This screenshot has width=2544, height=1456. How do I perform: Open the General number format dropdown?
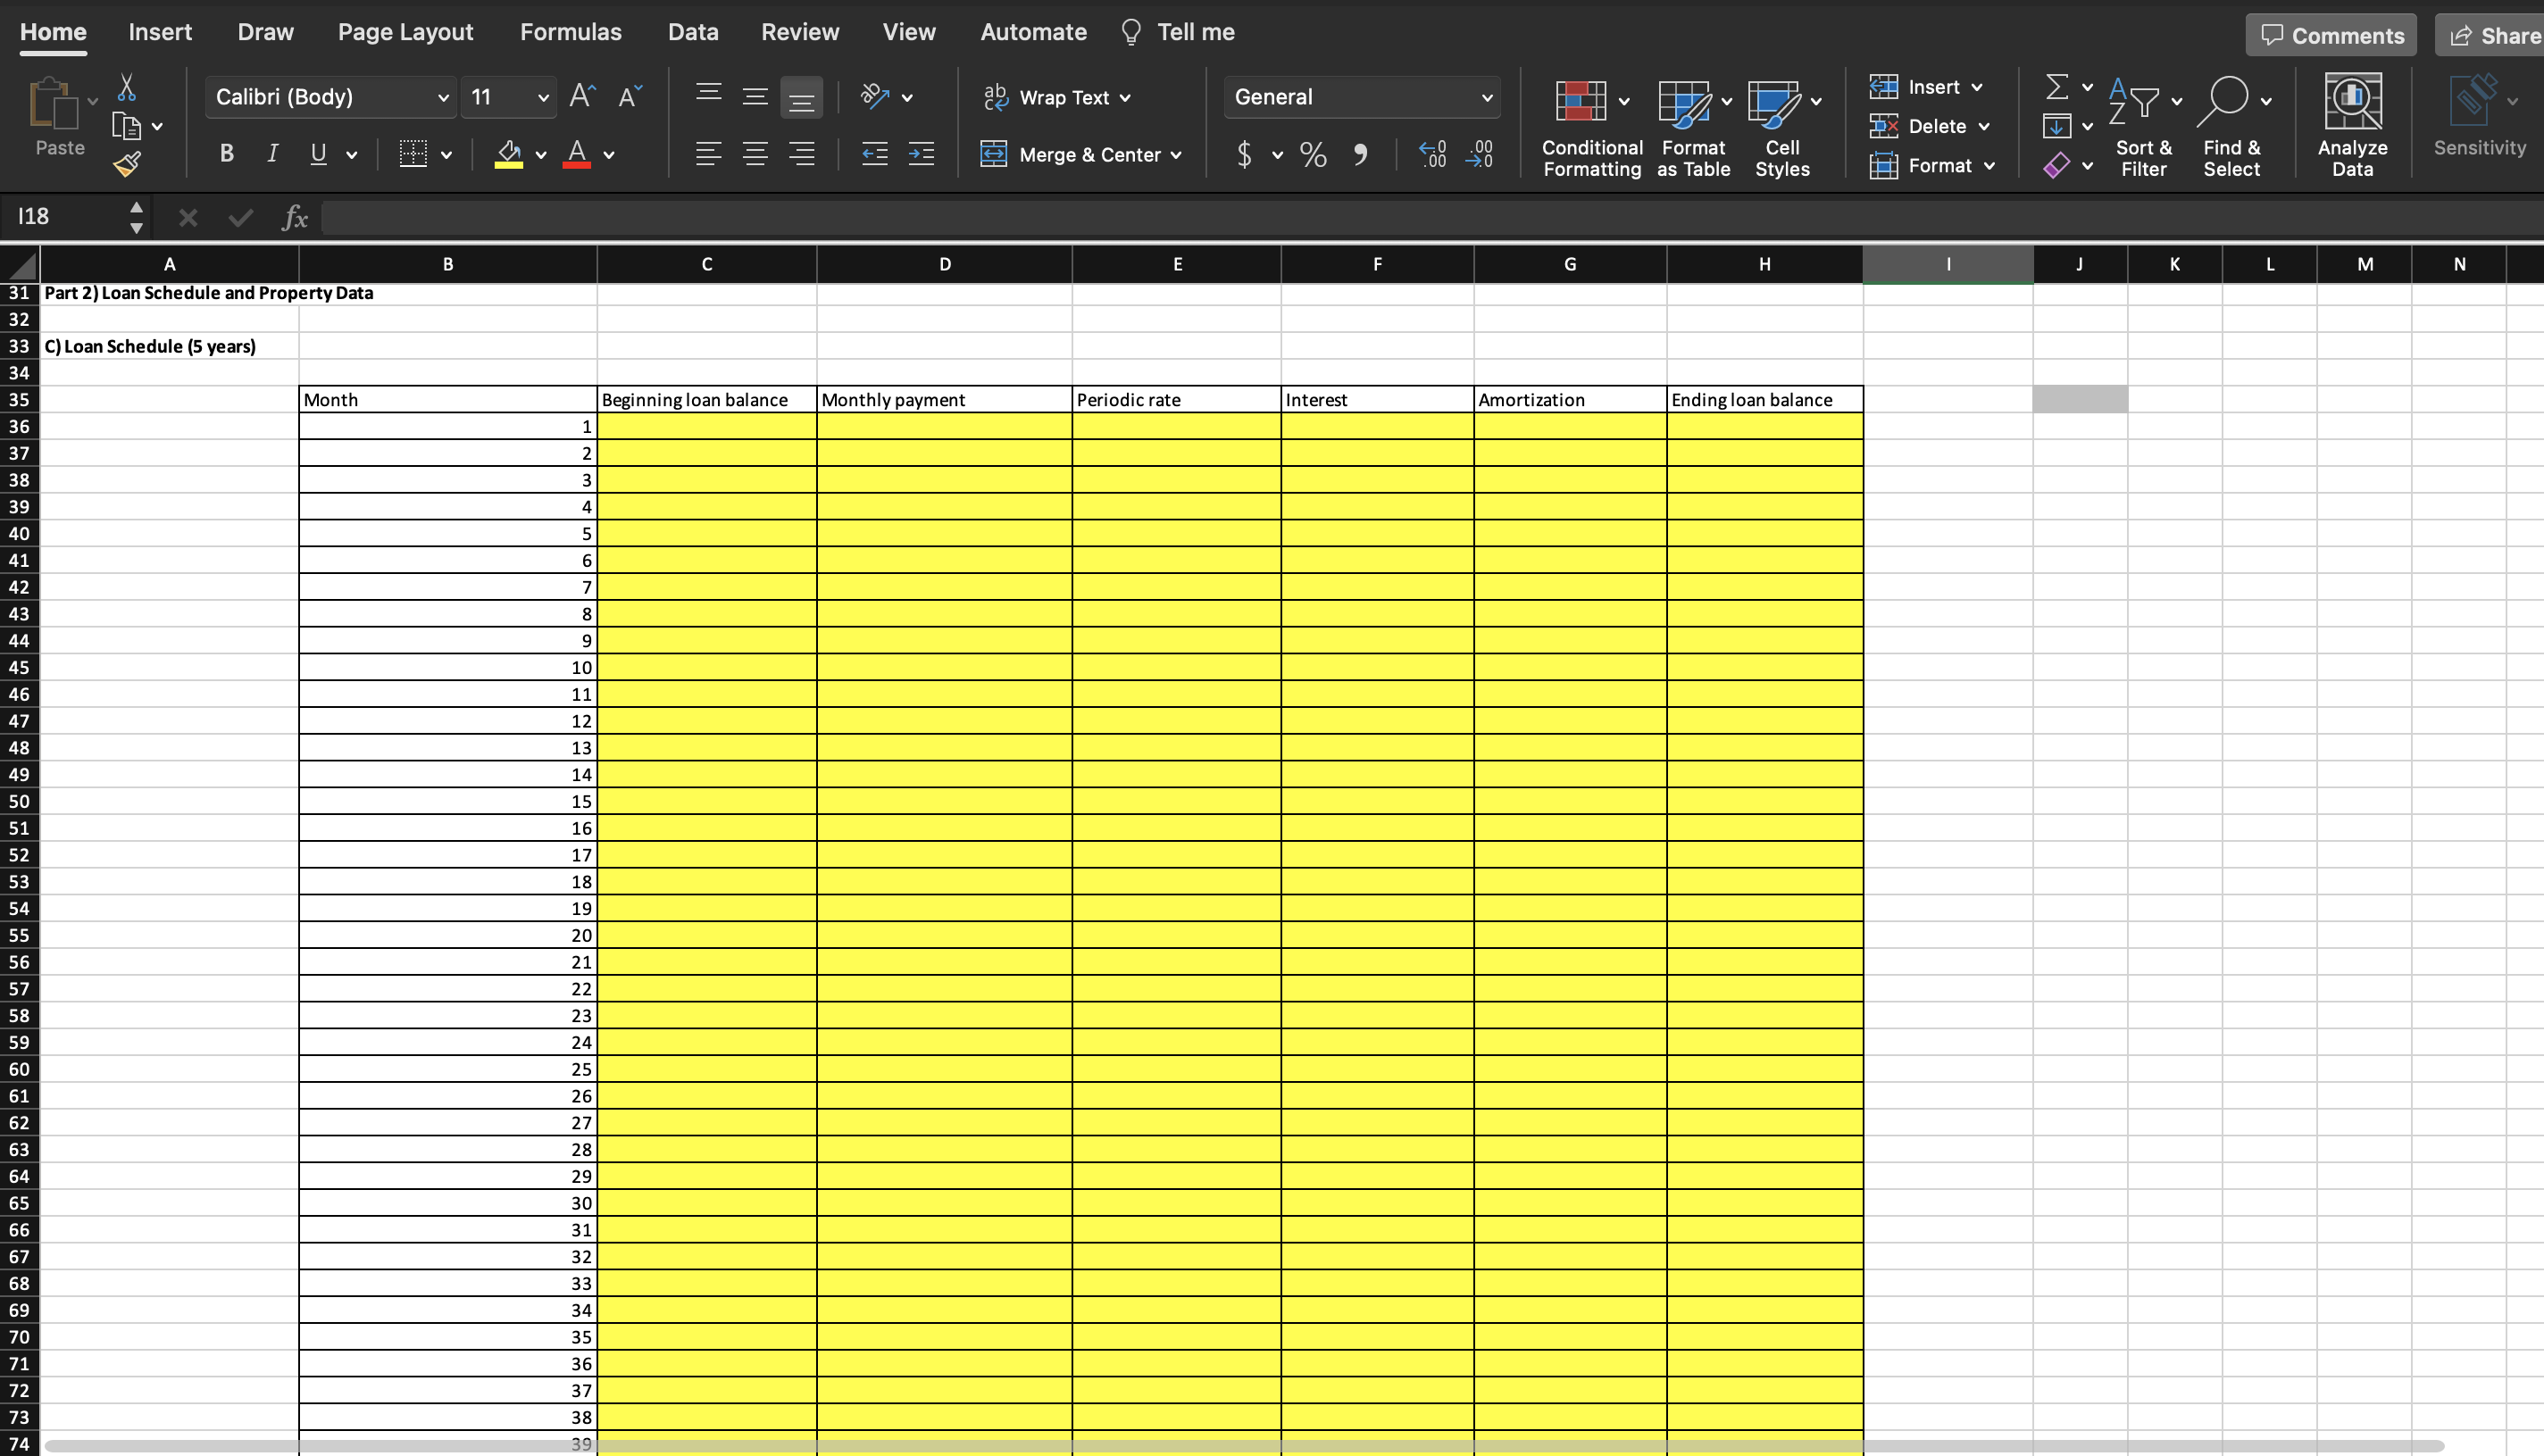(1362, 97)
